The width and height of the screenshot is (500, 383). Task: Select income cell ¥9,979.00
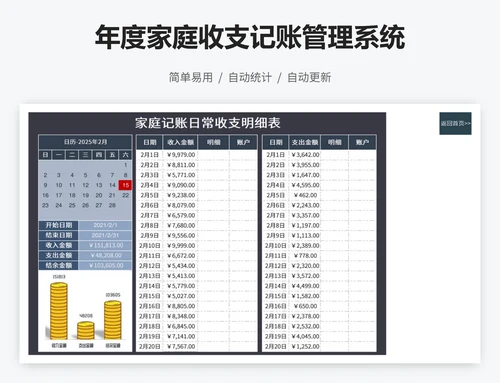(x=180, y=155)
